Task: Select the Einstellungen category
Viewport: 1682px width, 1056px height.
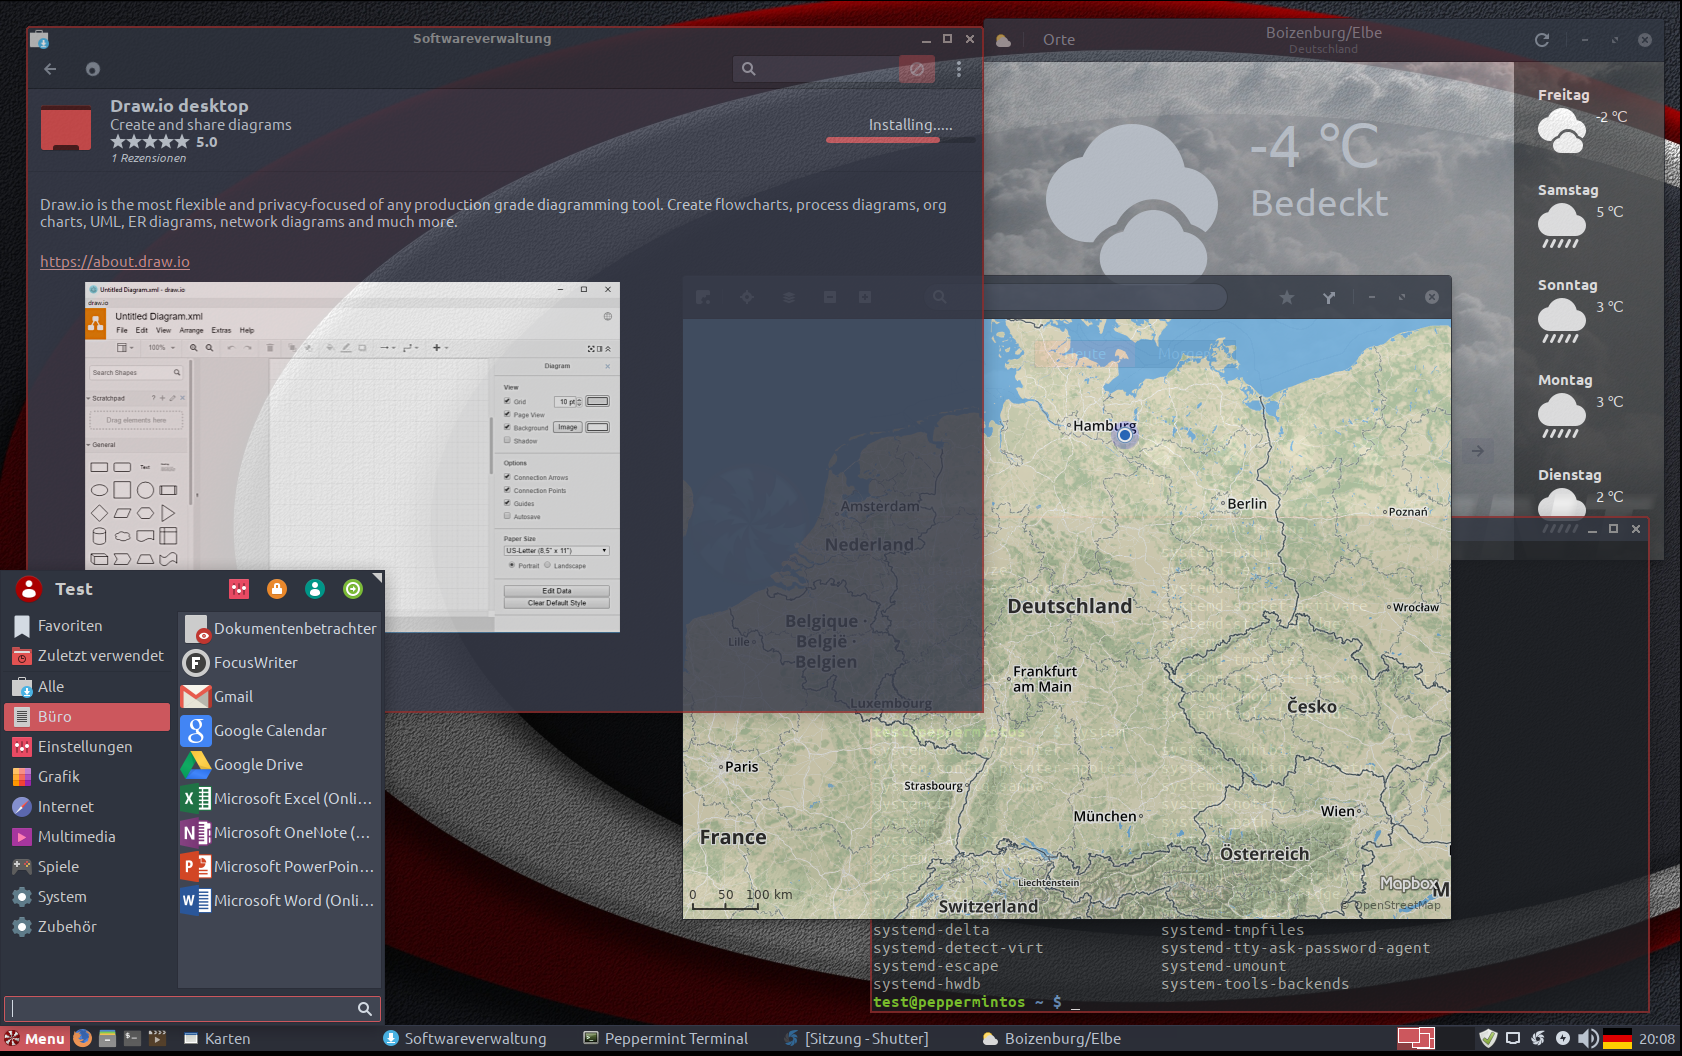Action: [85, 747]
